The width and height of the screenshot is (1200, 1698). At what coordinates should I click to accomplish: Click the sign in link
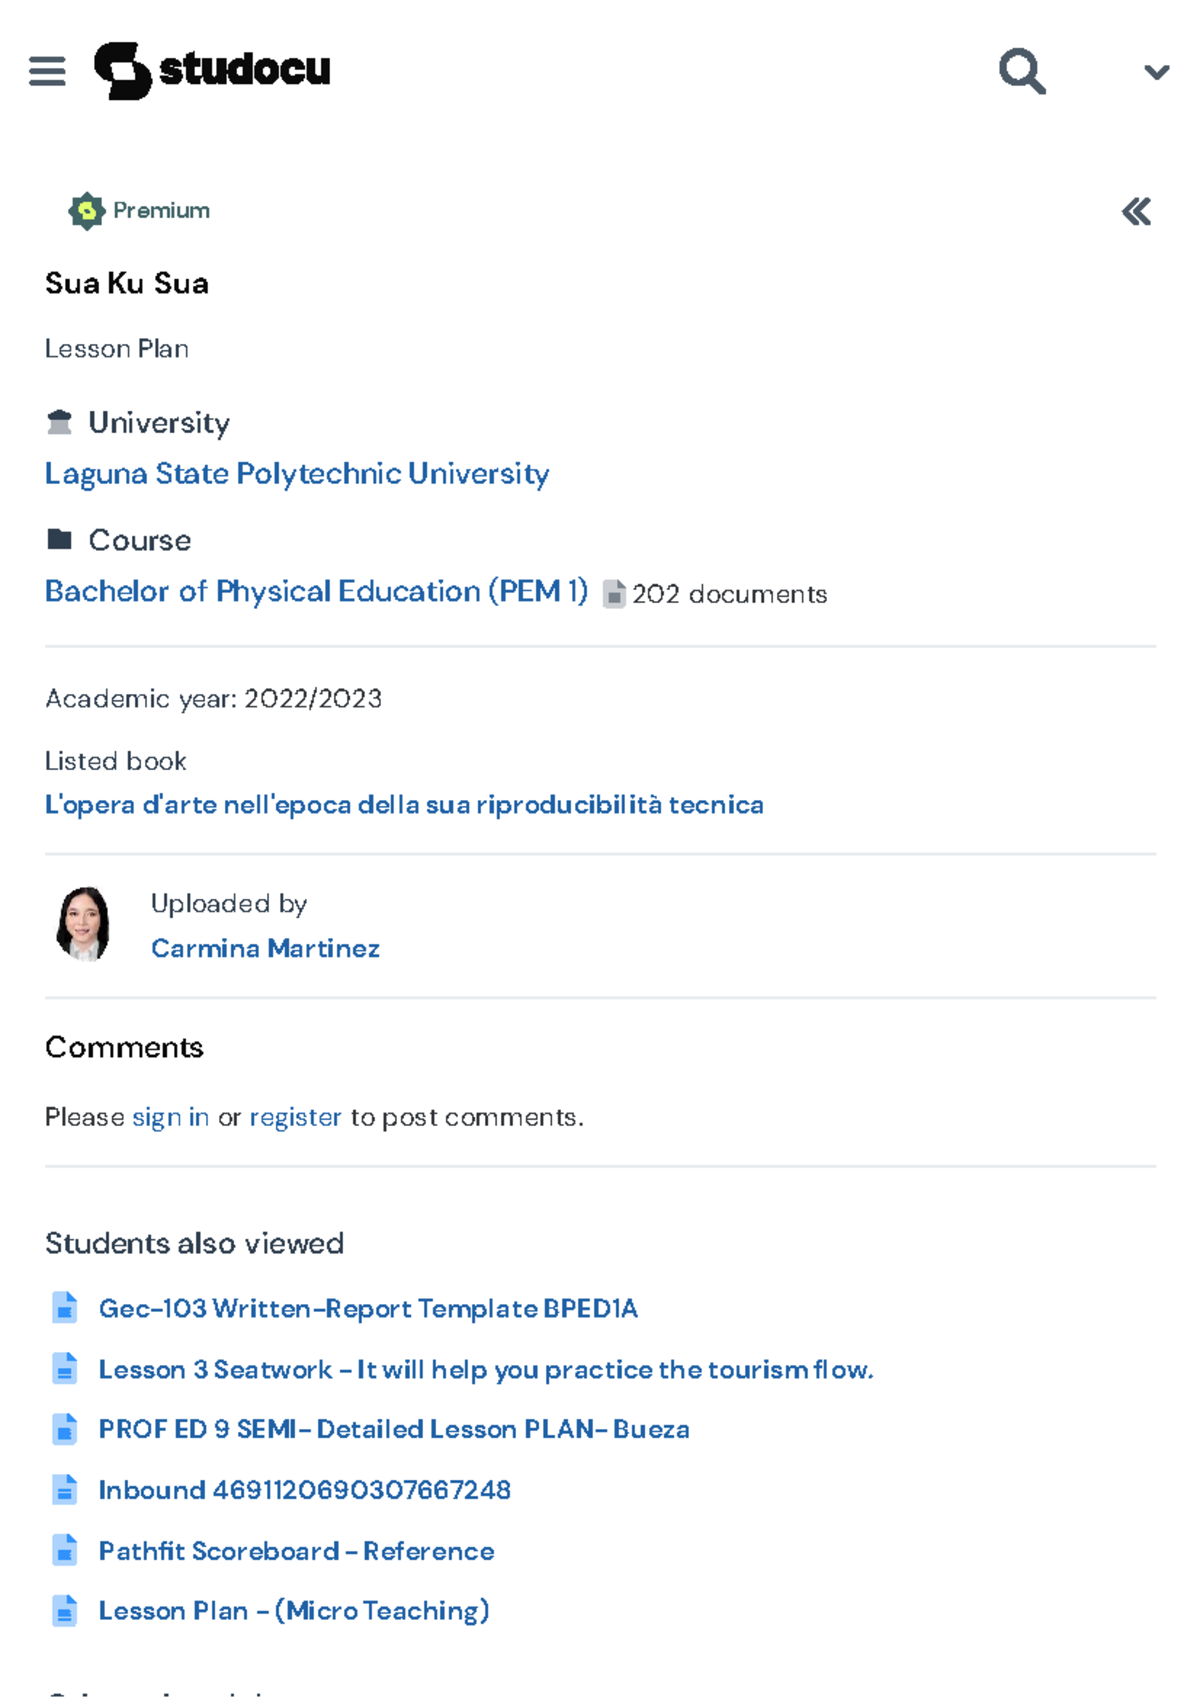click(x=168, y=1116)
